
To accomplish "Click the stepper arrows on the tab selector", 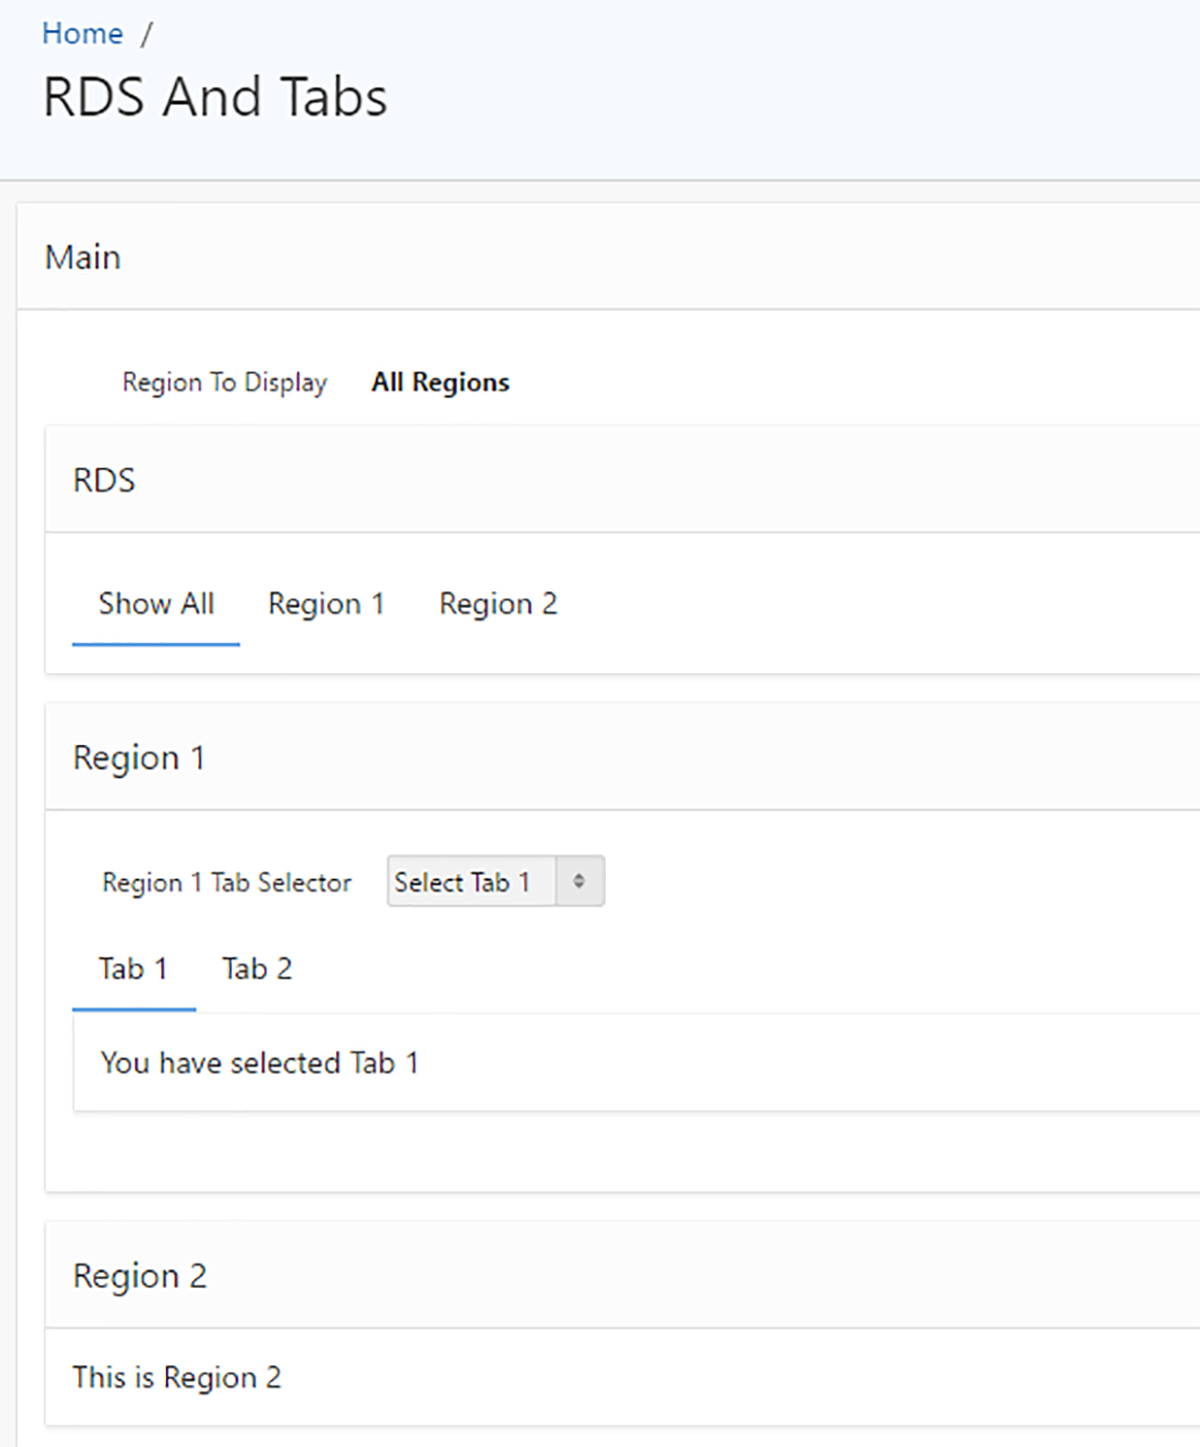I will pos(579,881).
